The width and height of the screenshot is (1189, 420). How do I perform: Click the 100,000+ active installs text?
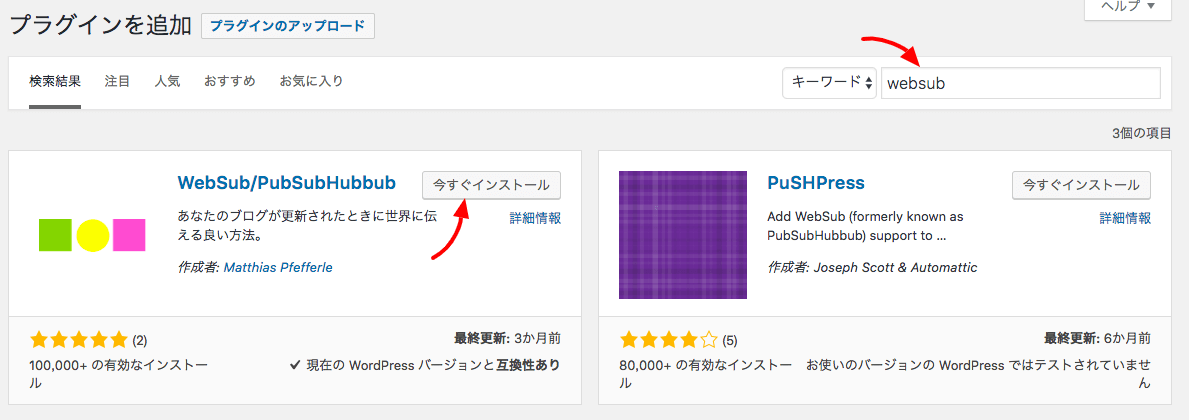[118, 374]
